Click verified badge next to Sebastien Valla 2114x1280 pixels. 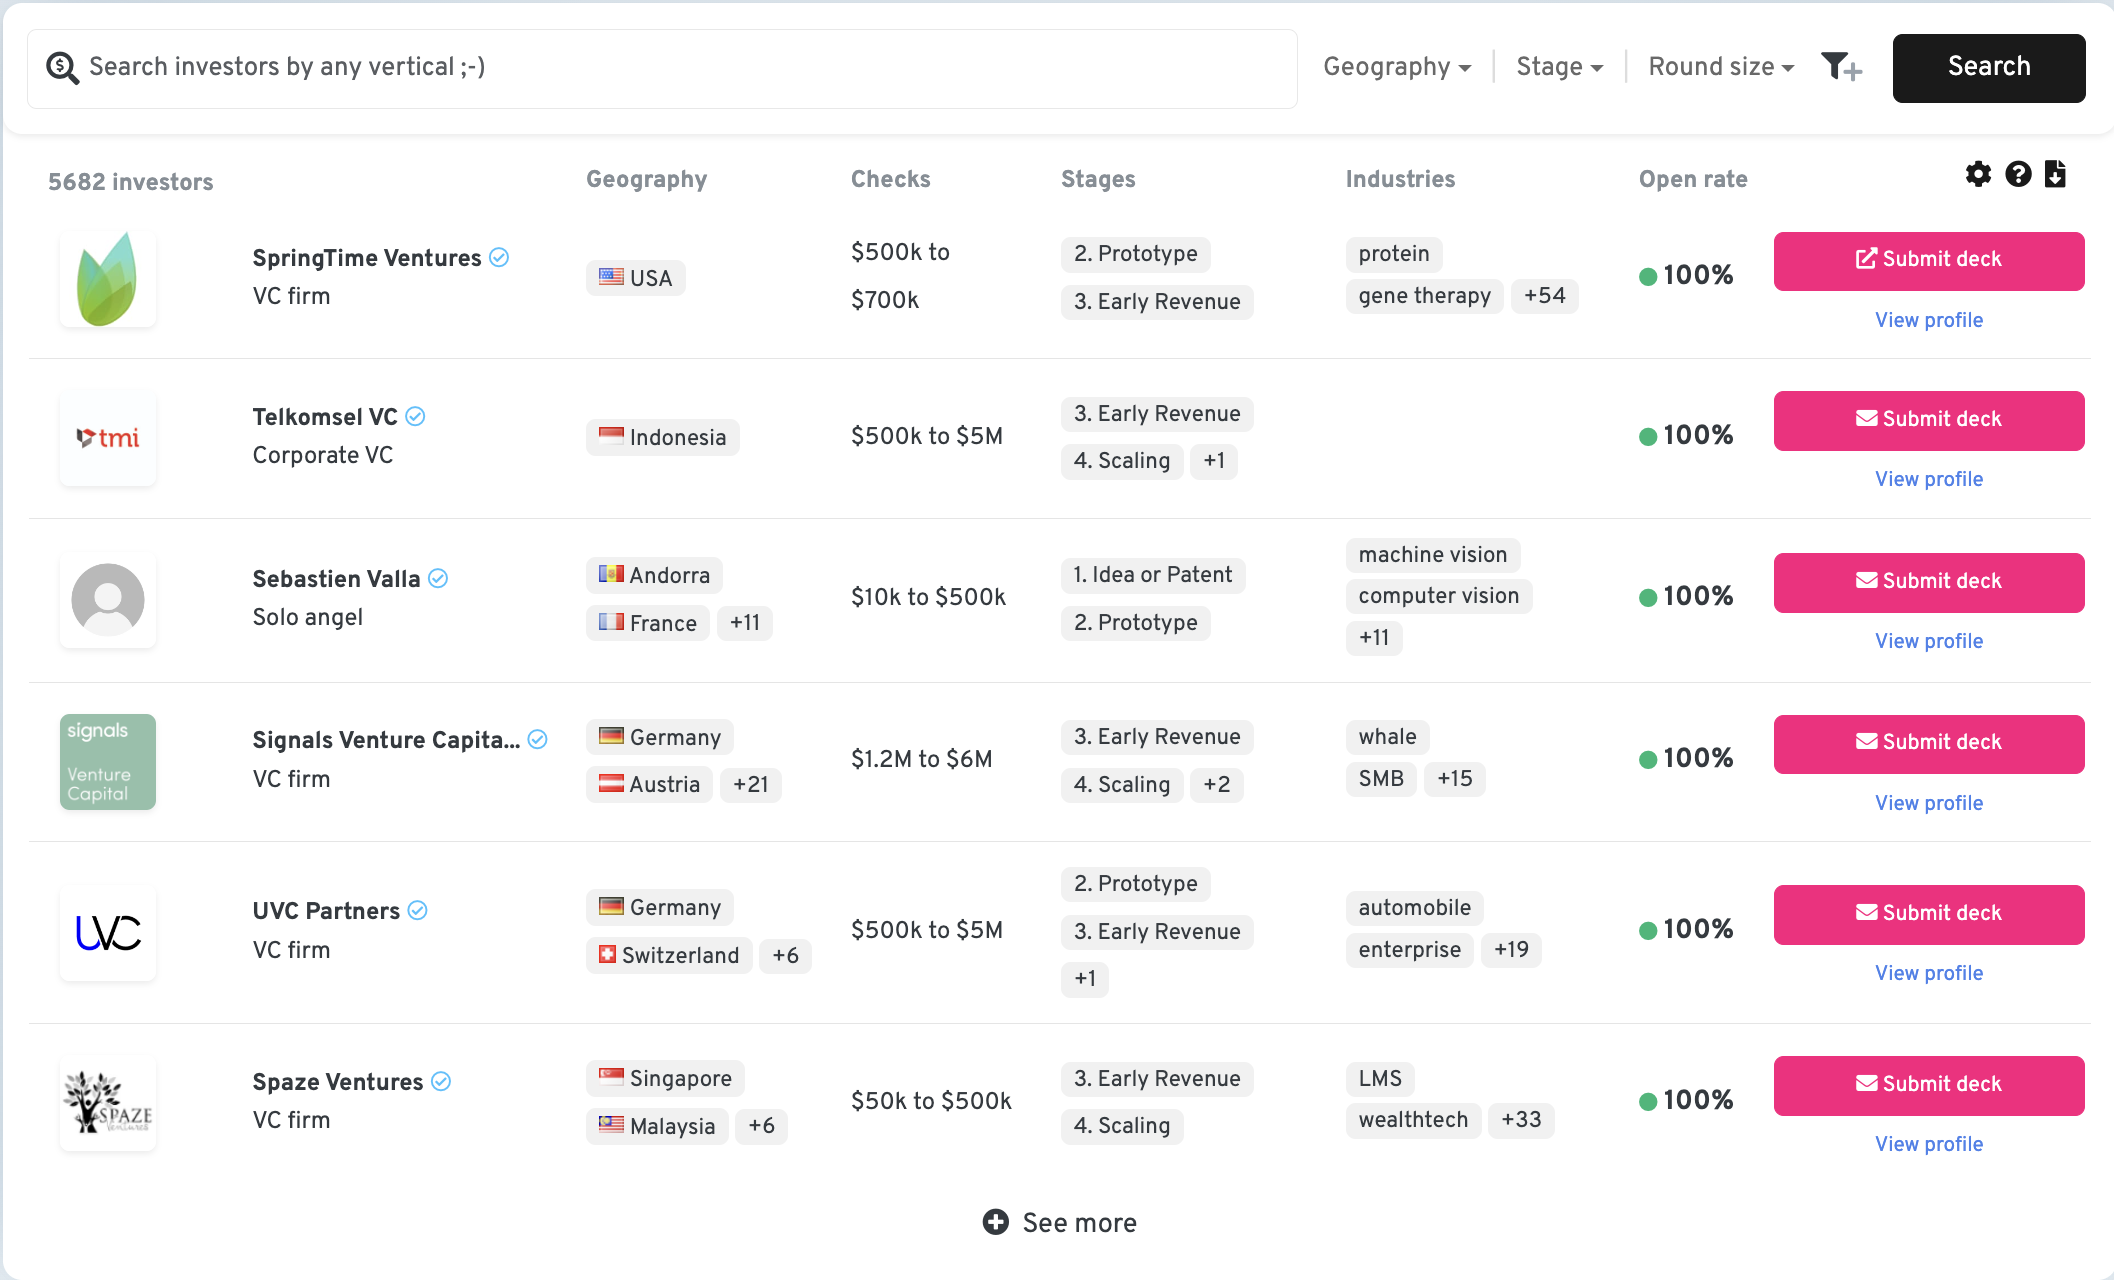tap(438, 579)
